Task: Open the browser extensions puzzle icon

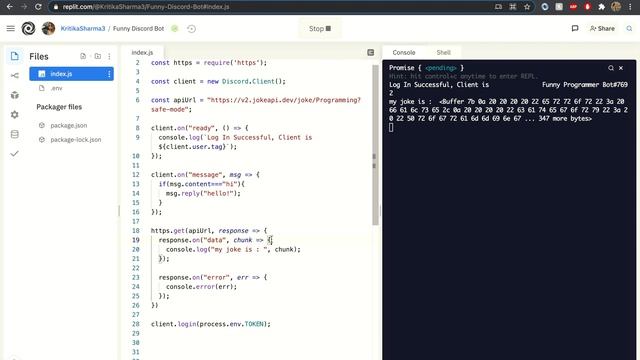Action: coord(601,7)
